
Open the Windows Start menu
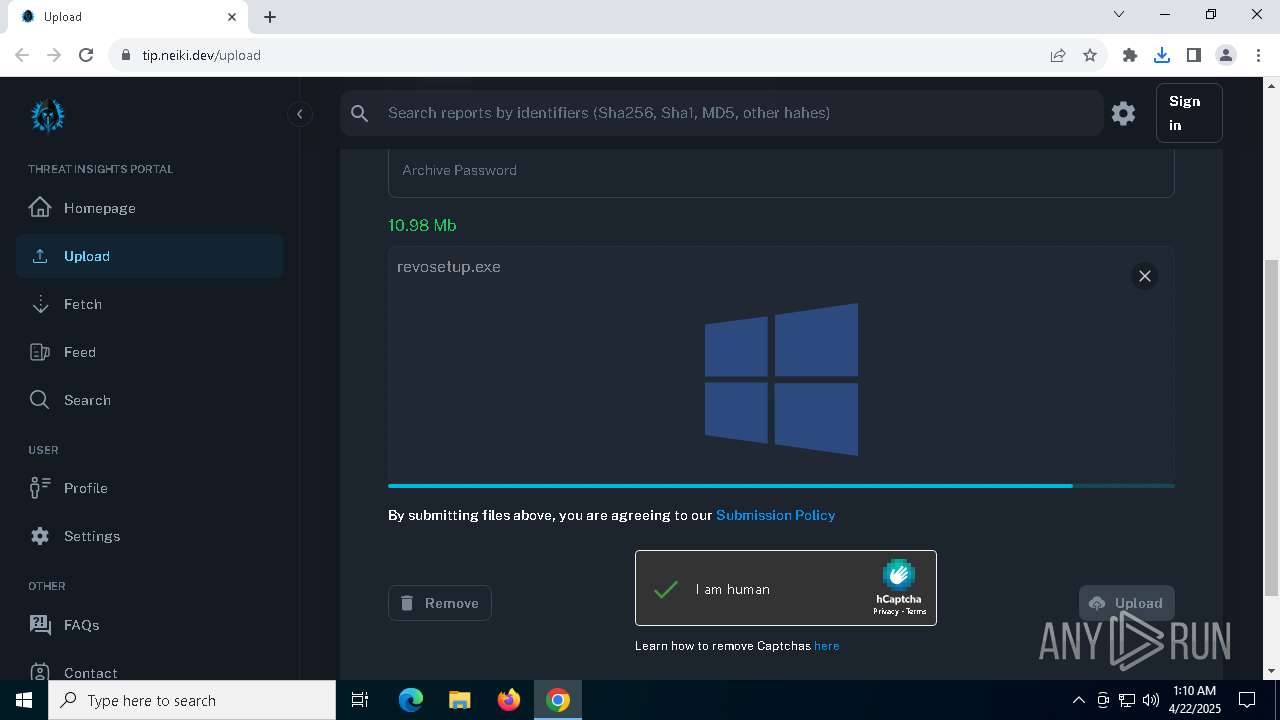pyautogui.click(x=24, y=700)
